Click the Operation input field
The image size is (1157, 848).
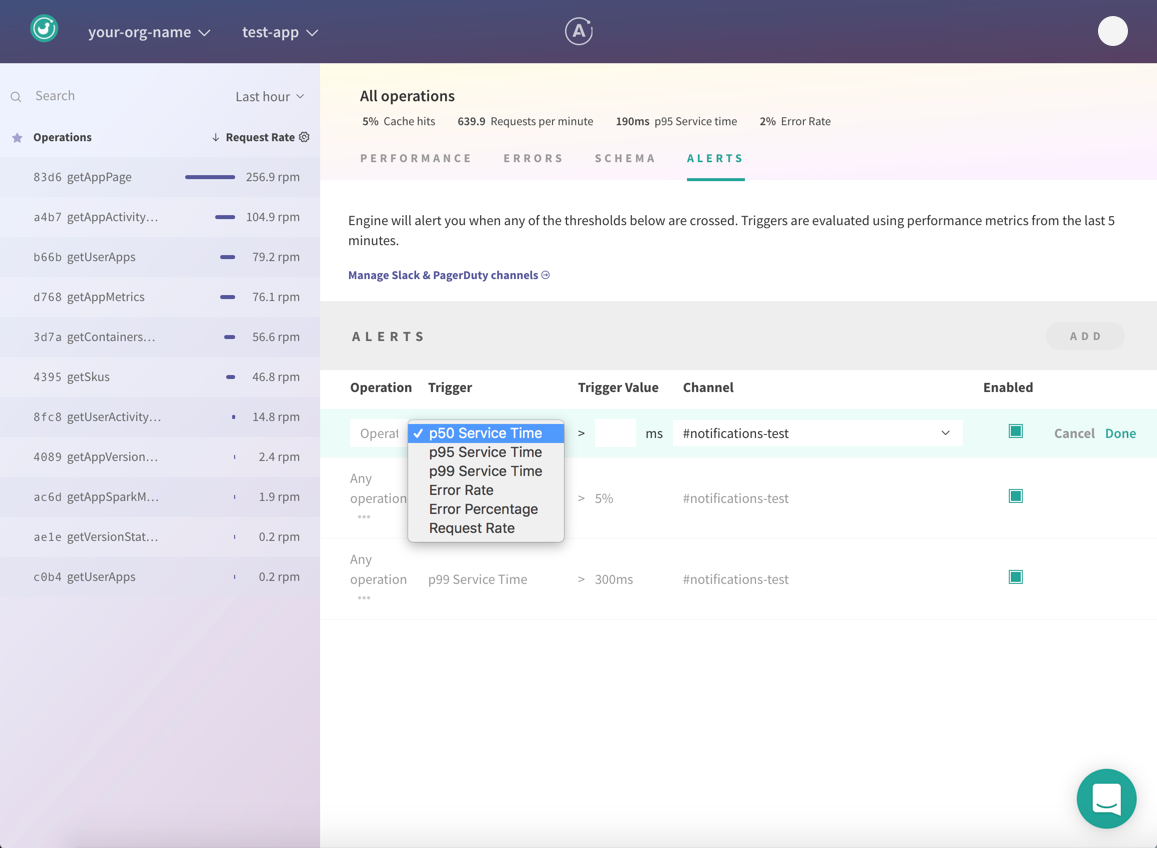[379, 433]
